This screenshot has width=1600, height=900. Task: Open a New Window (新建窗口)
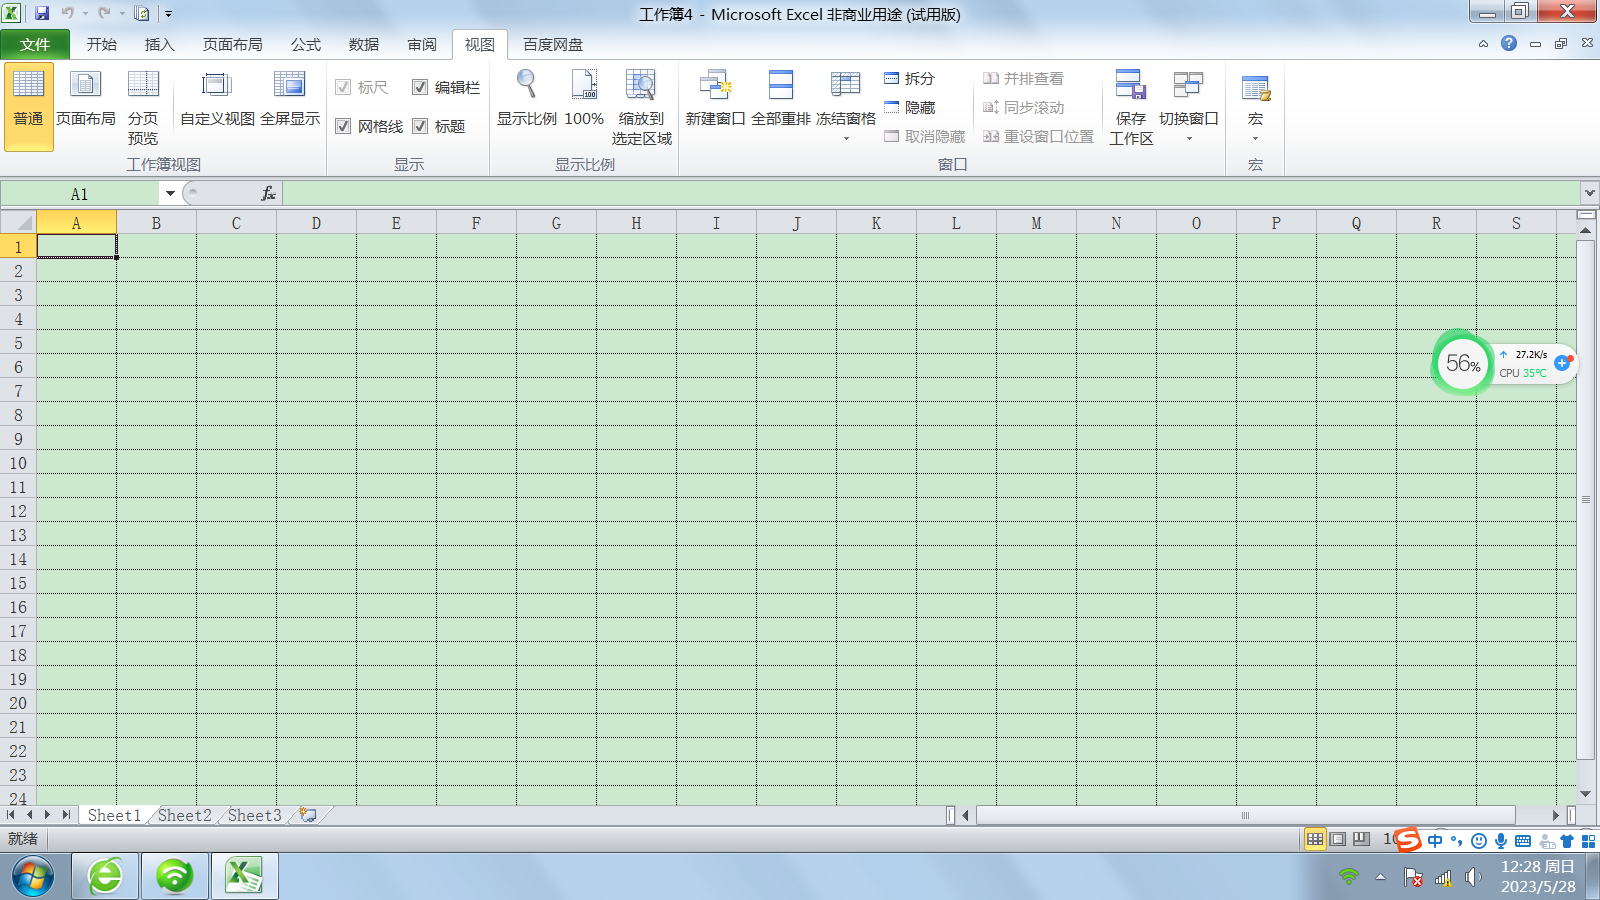pos(715,100)
